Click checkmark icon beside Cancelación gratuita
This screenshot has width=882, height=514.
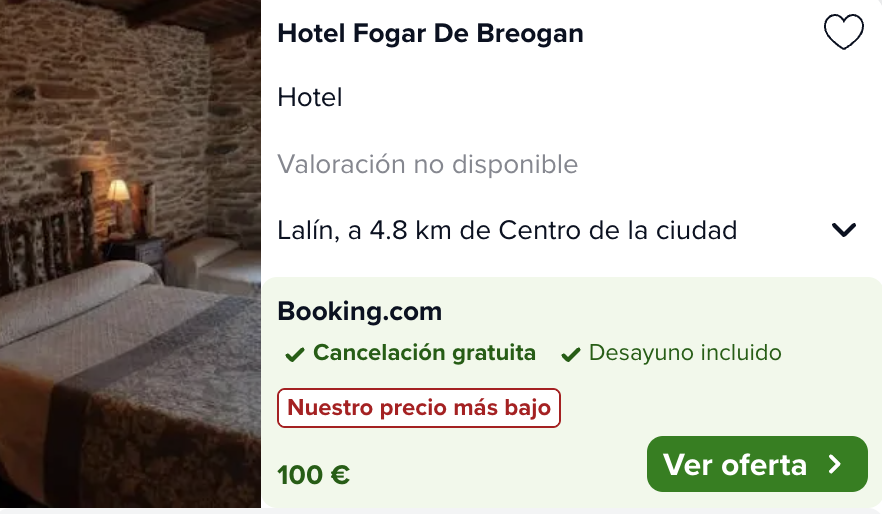(295, 354)
